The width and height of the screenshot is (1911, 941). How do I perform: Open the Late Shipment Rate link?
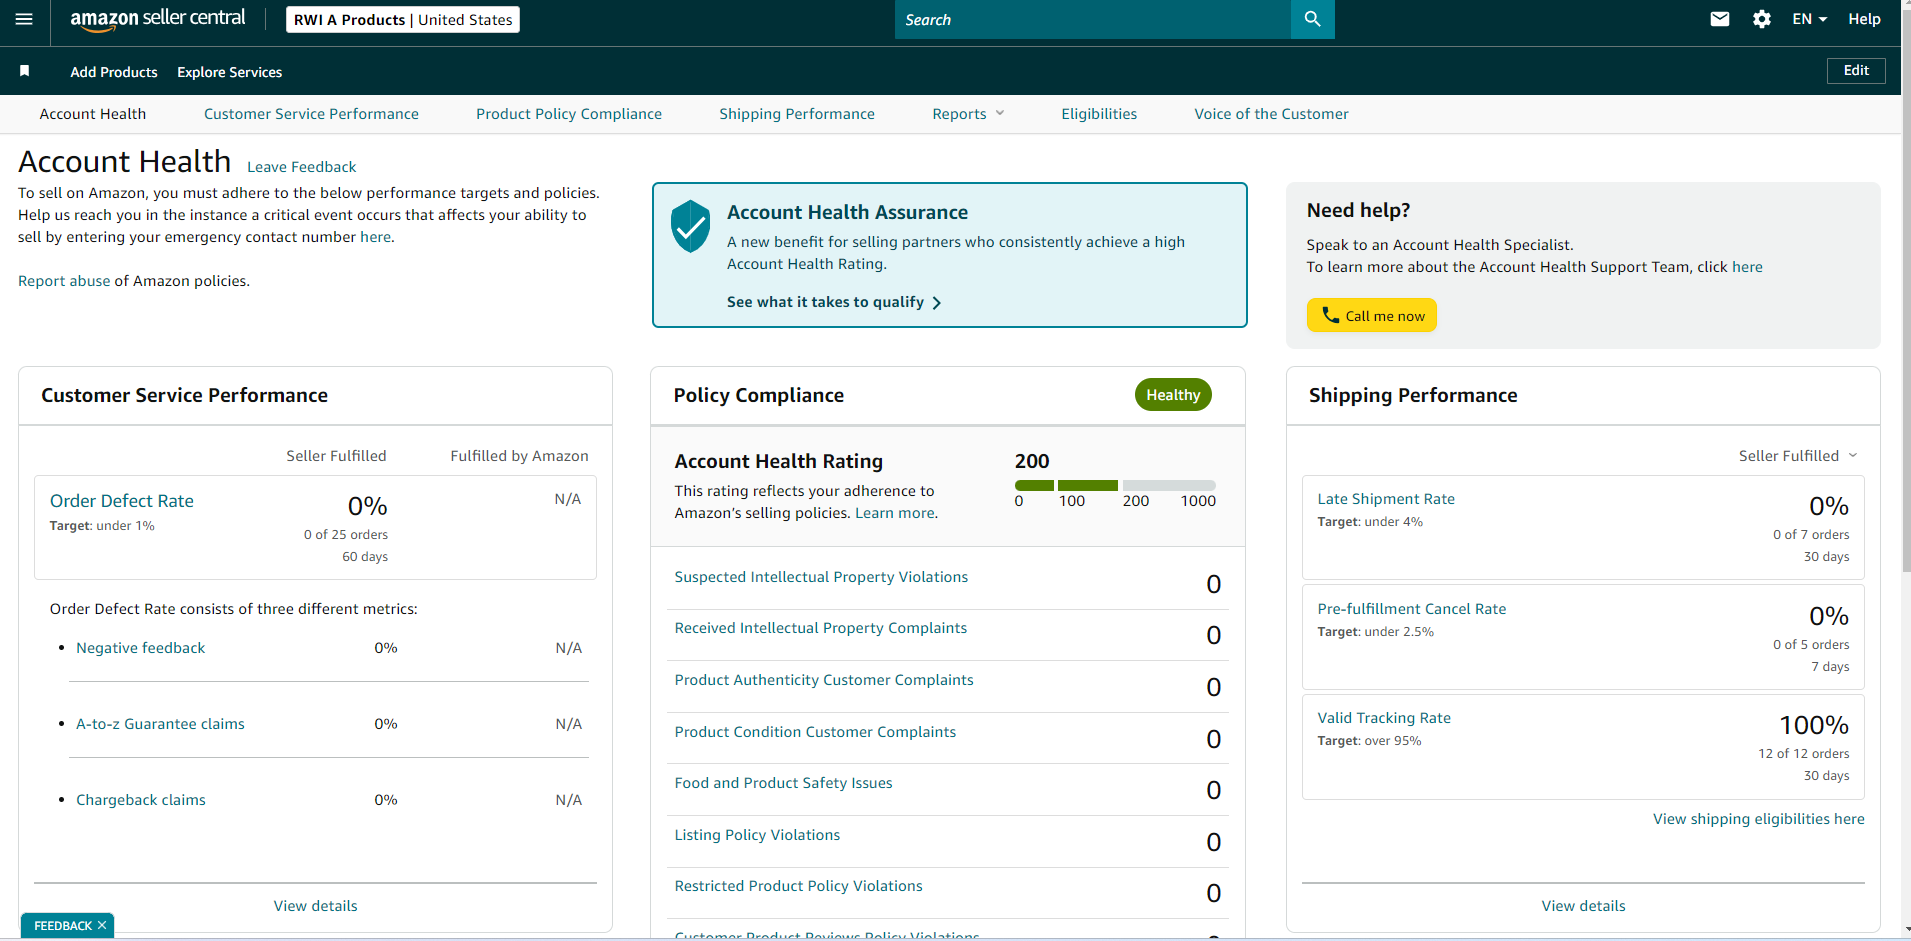point(1386,499)
